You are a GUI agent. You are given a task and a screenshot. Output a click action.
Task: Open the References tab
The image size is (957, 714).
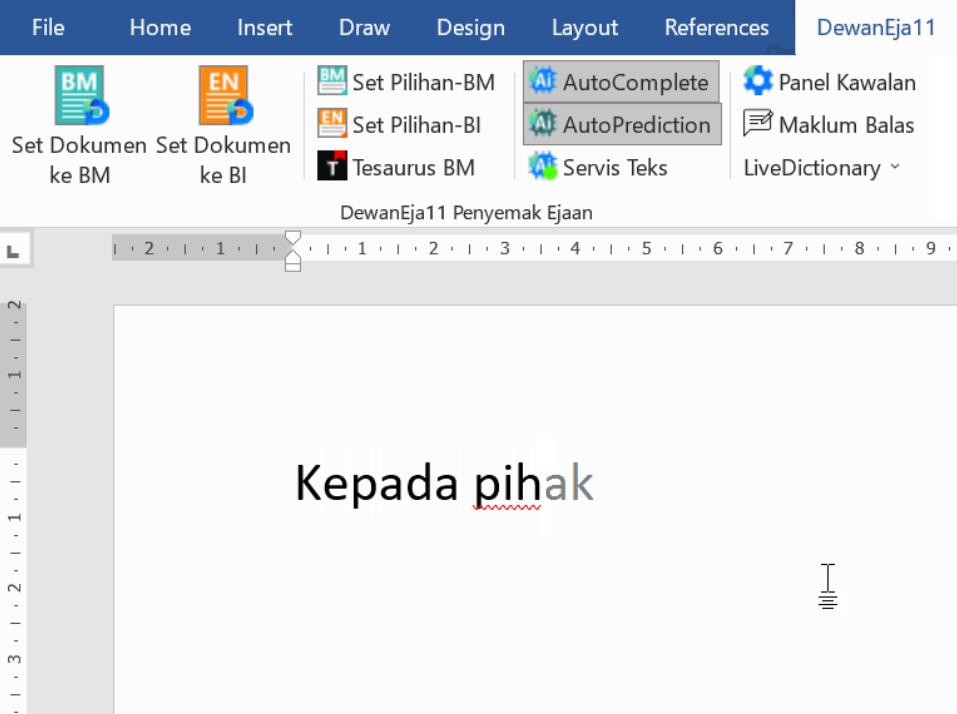[x=717, y=27]
